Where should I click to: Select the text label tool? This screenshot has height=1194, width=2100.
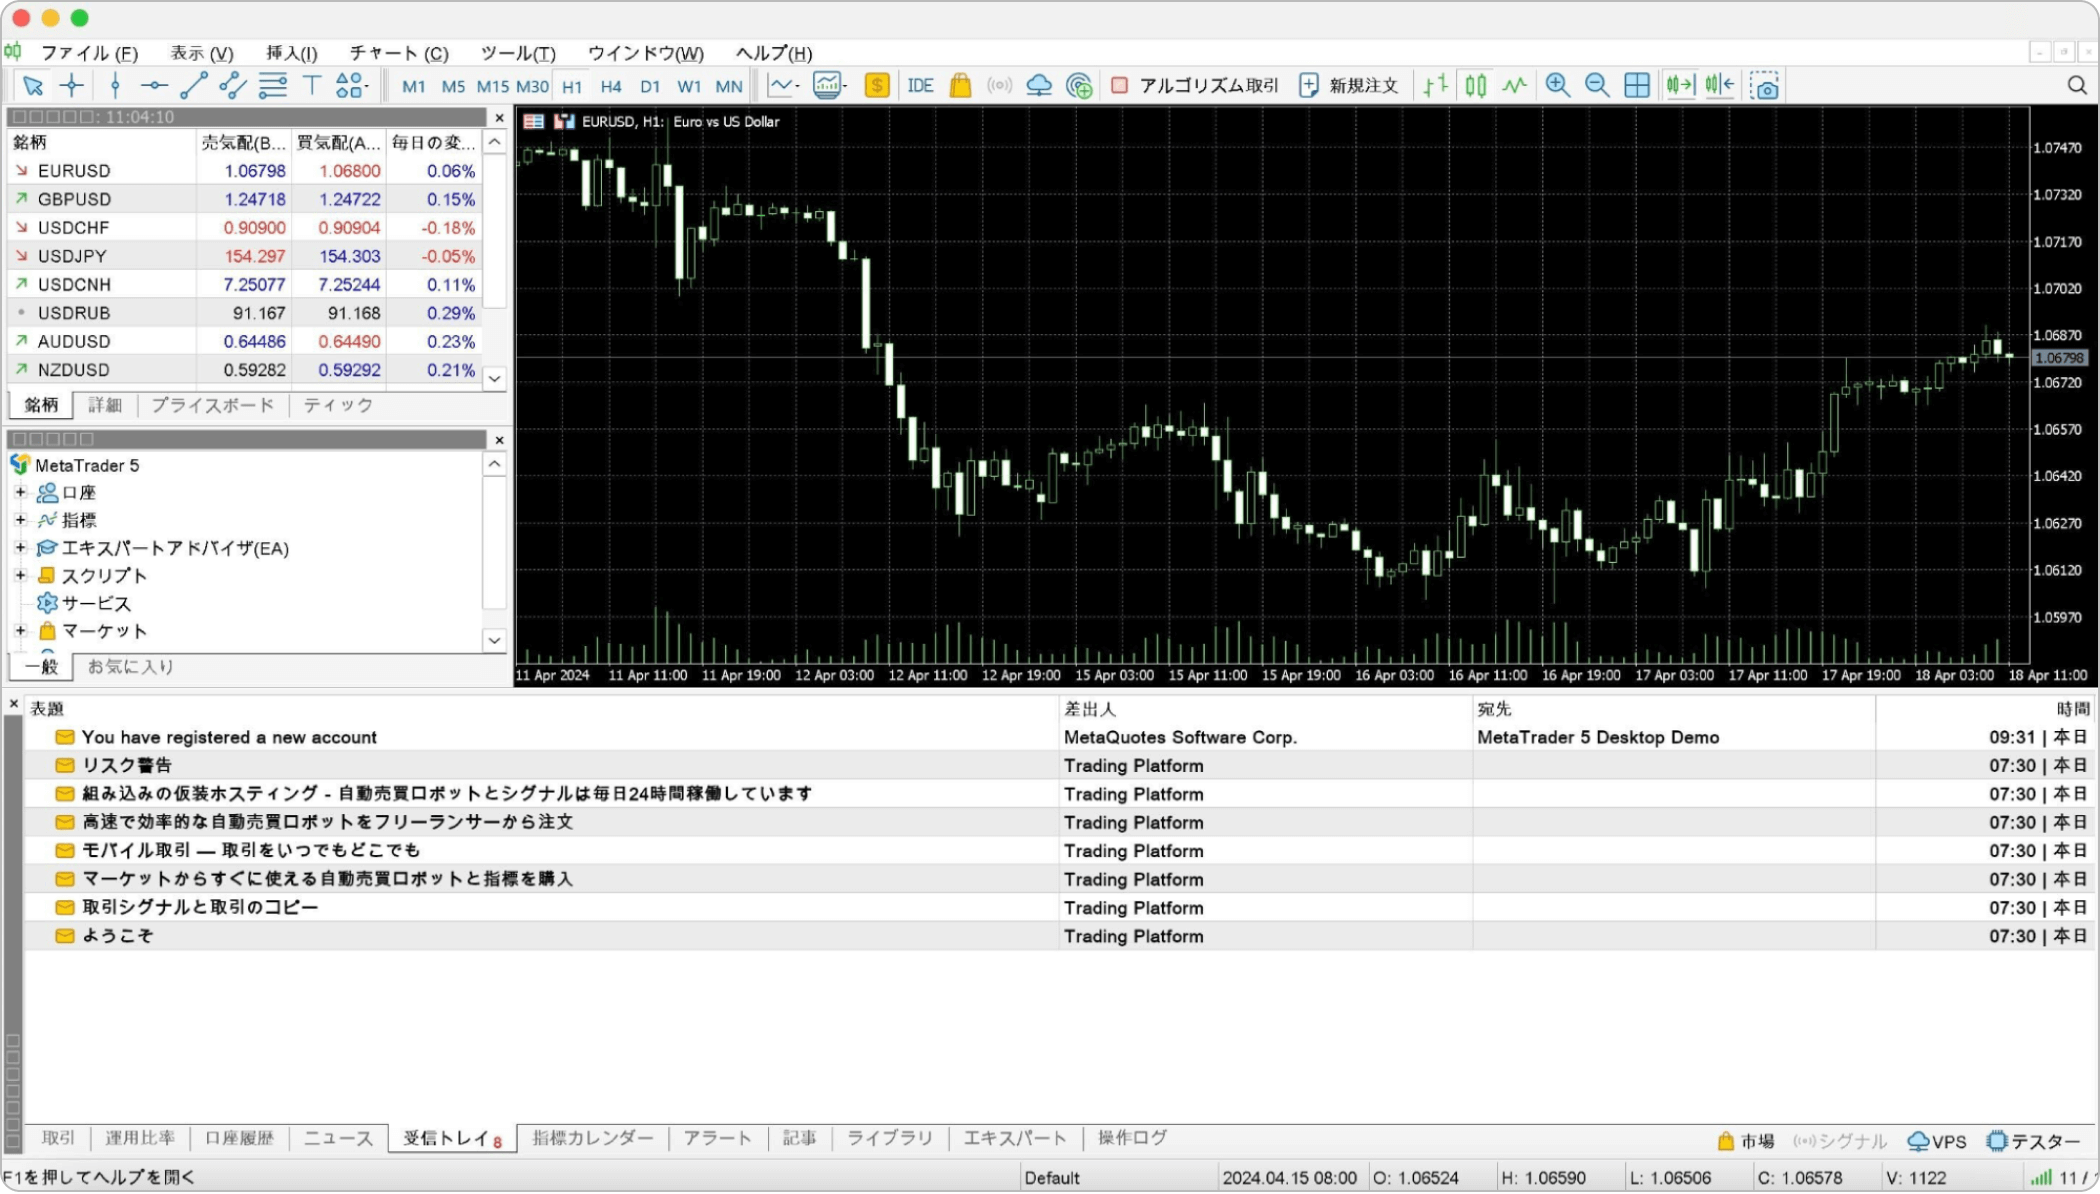tap(312, 86)
